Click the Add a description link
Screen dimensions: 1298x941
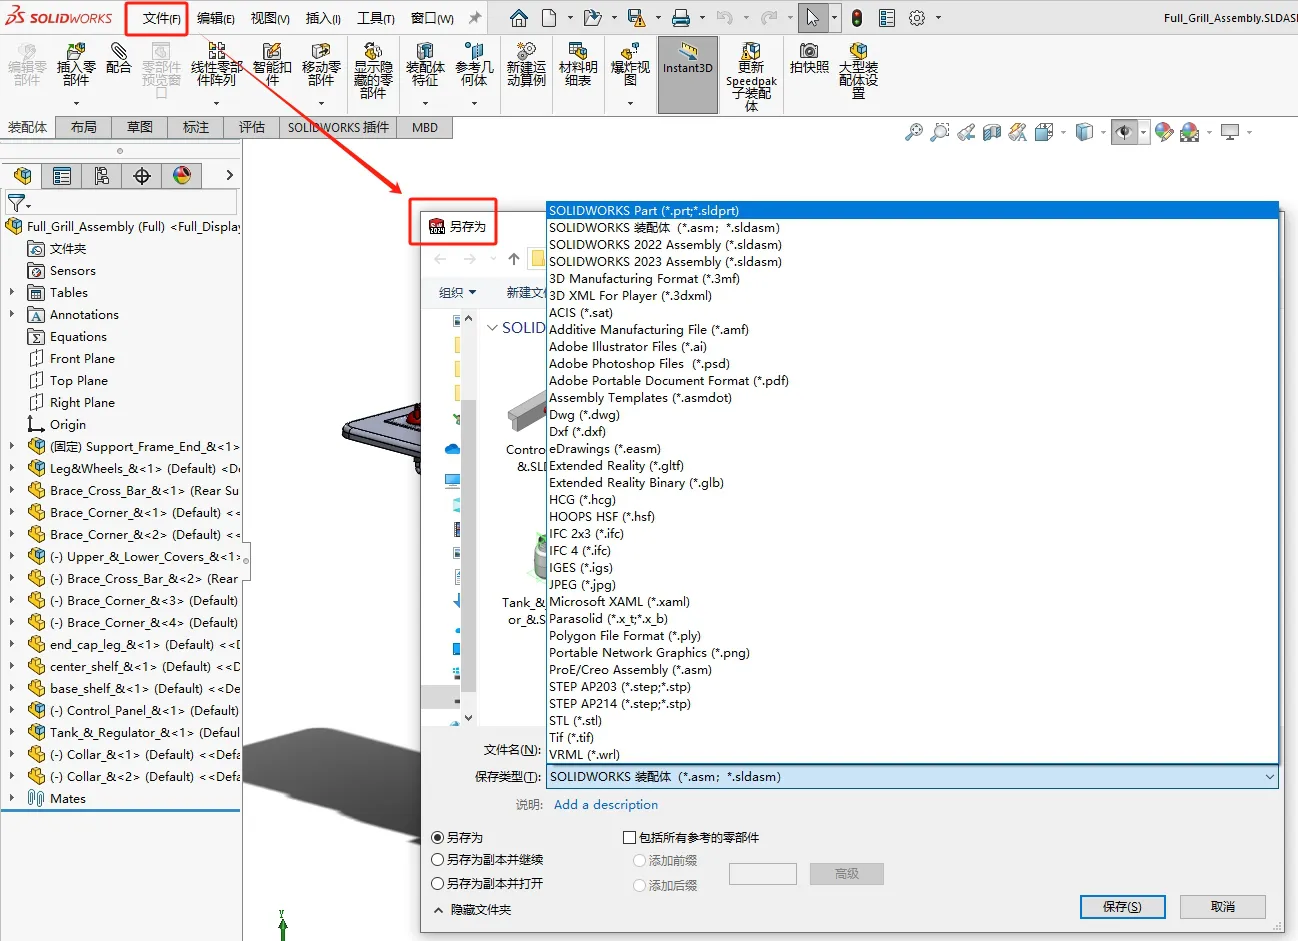click(x=606, y=805)
